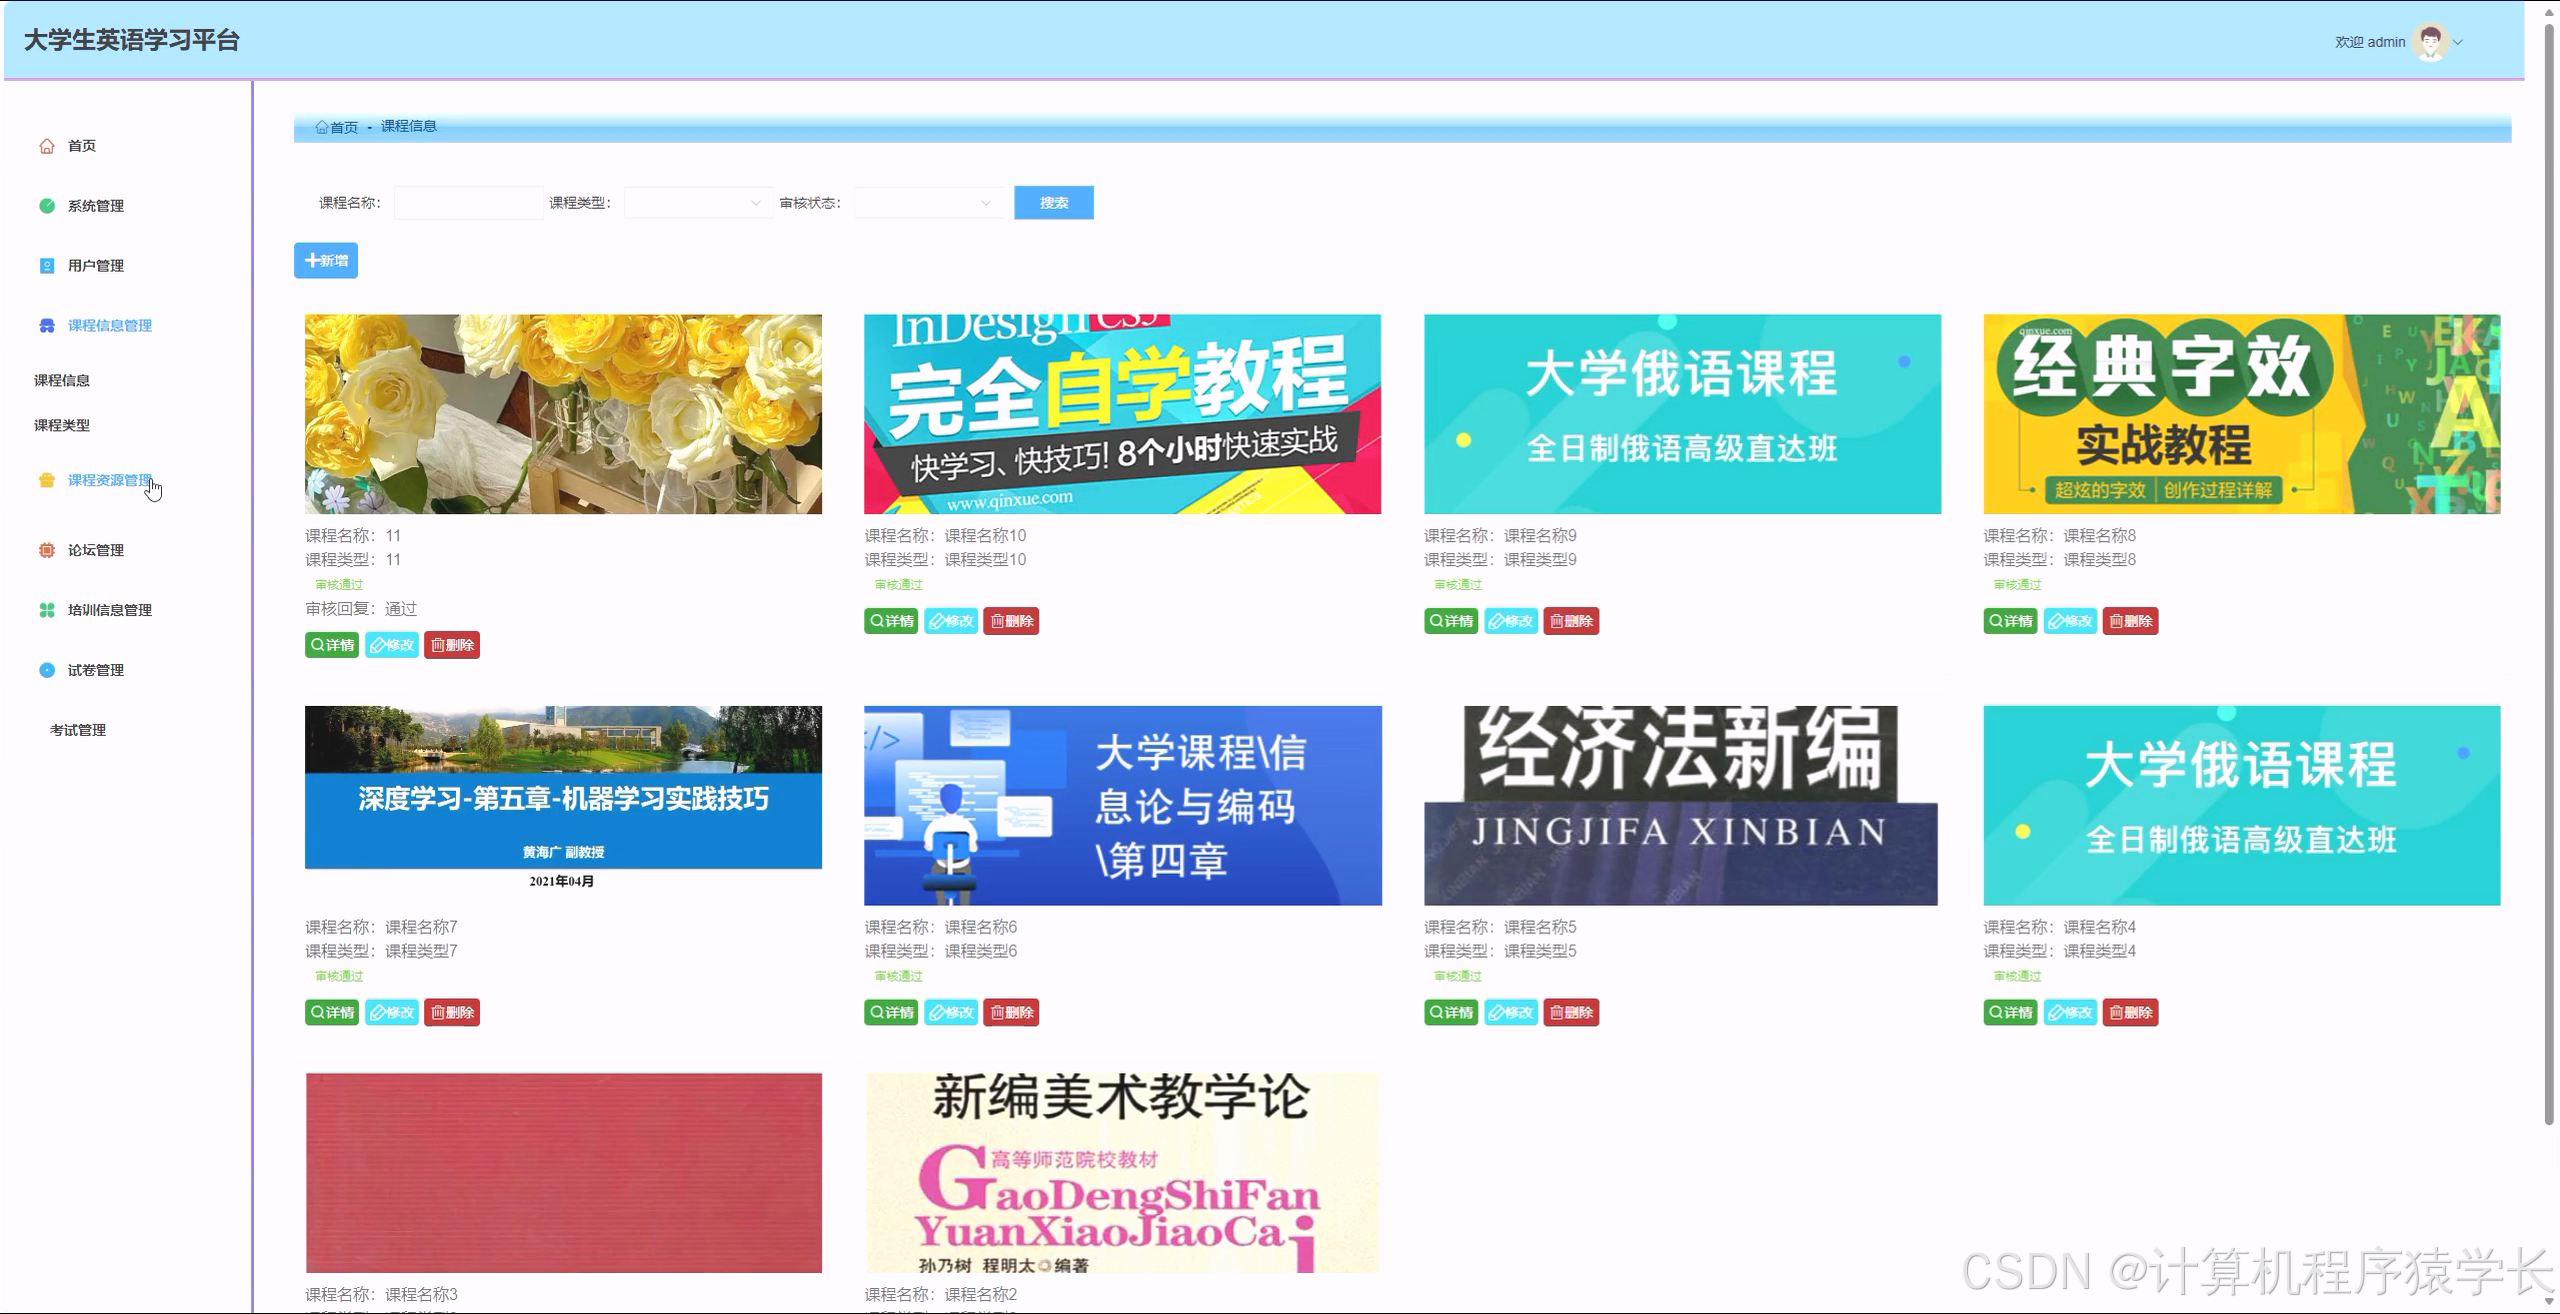
Task: Select the 试卷管理 exam paper icon
Action: click(46, 670)
